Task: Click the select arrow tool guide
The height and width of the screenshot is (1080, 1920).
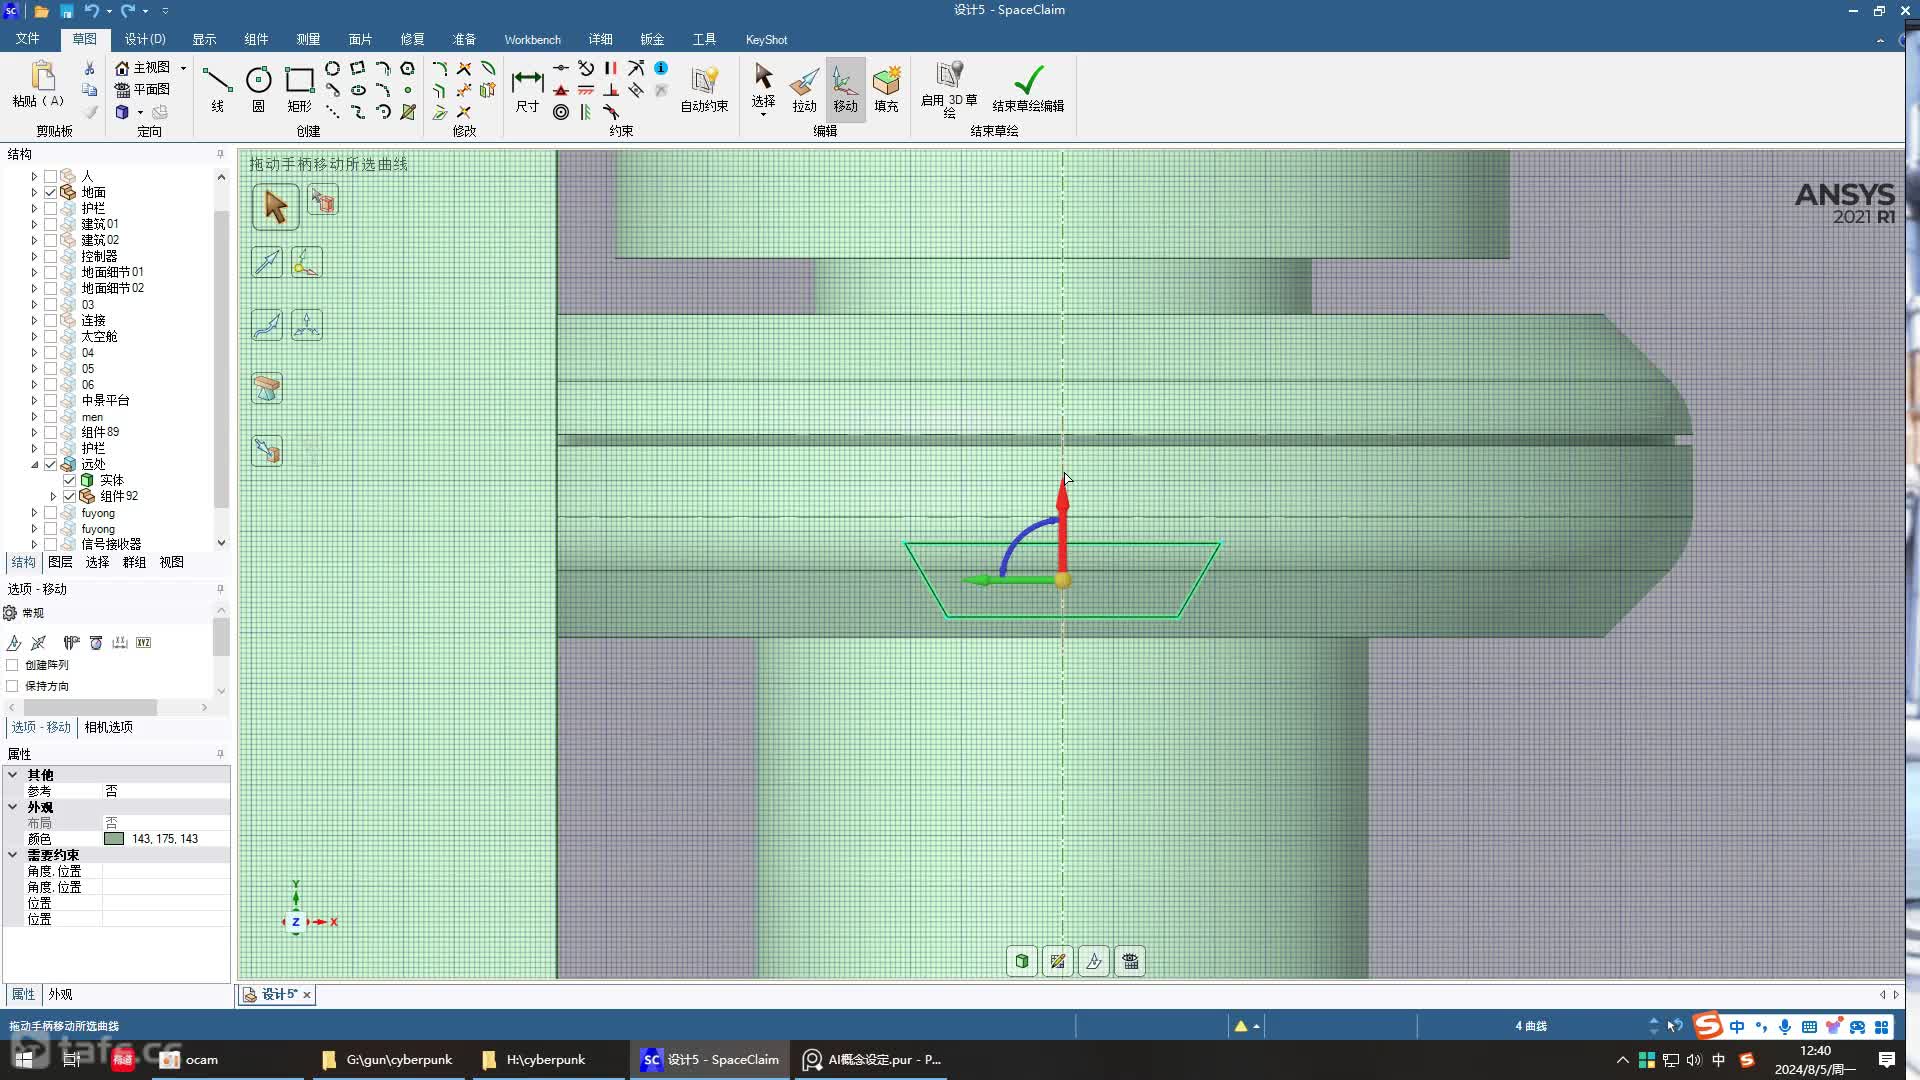Action: [x=275, y=207]
